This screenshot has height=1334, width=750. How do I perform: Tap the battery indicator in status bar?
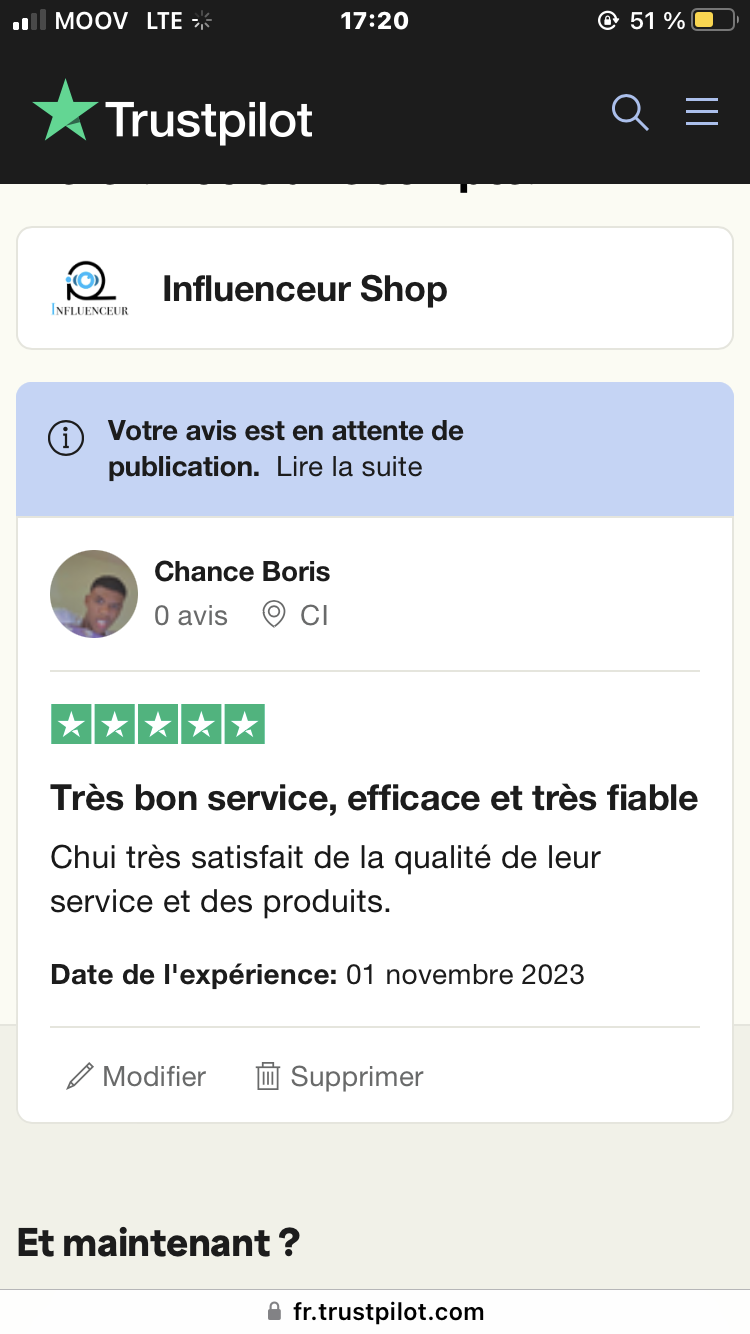pos(714,20)
